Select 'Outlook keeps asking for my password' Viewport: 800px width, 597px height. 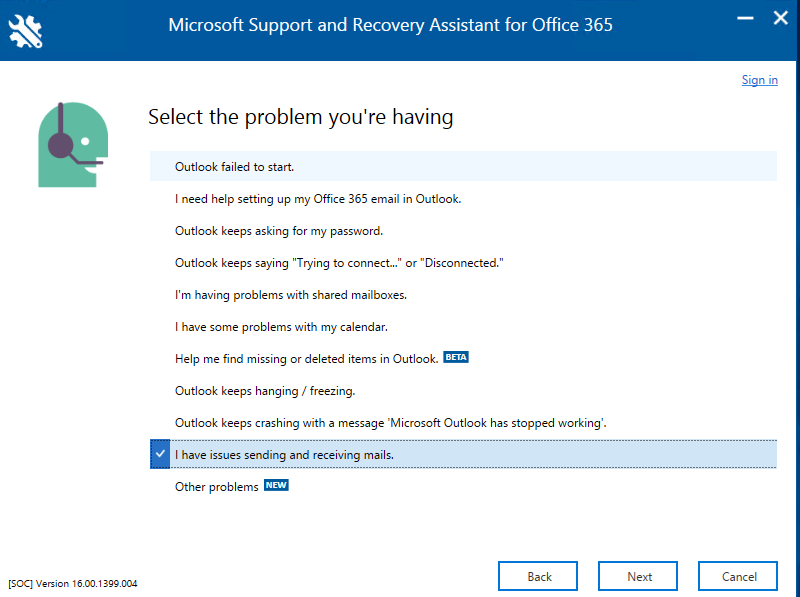[463, 231]
